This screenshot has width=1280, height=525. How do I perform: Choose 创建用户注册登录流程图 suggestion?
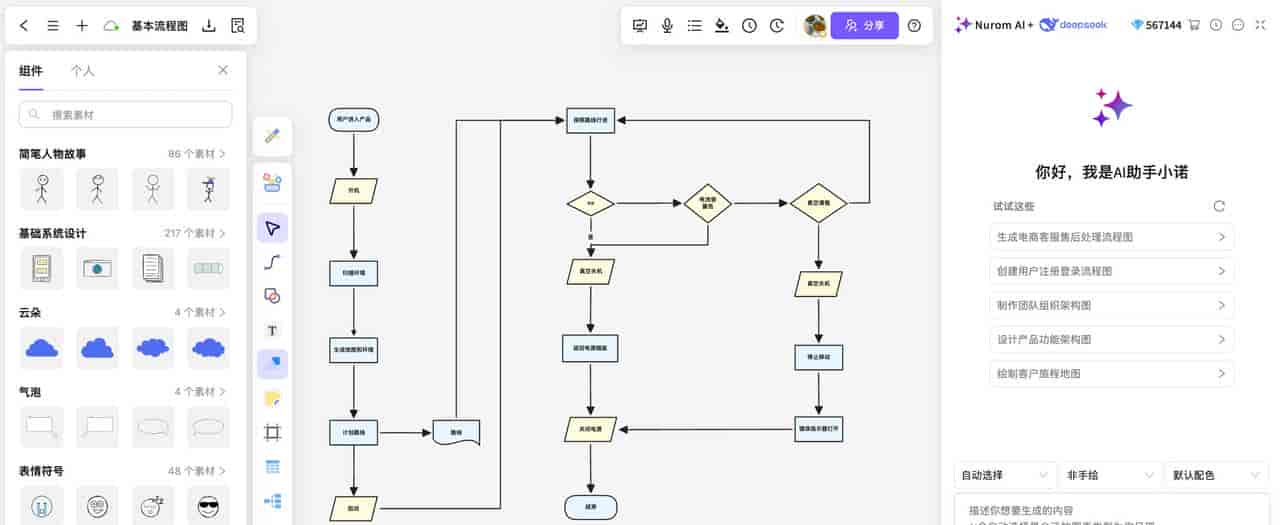click(1111, 271)
